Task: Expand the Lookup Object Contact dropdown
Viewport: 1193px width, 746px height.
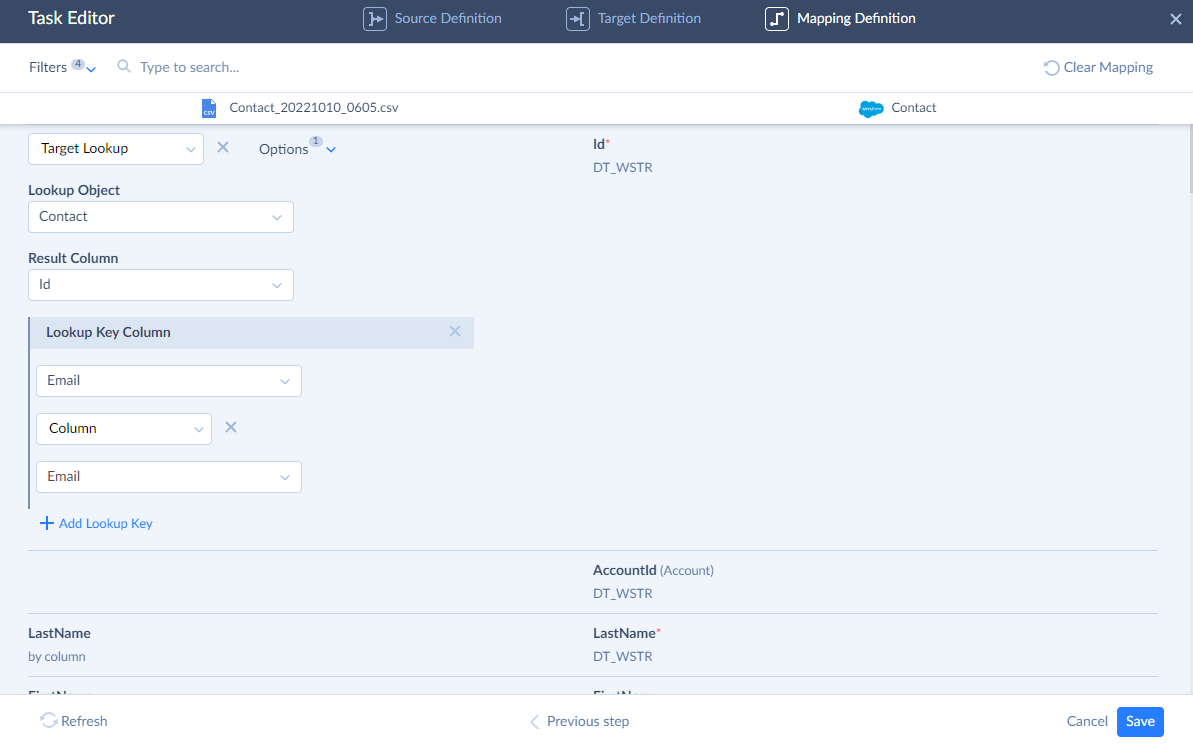Action: coord(161,217)
